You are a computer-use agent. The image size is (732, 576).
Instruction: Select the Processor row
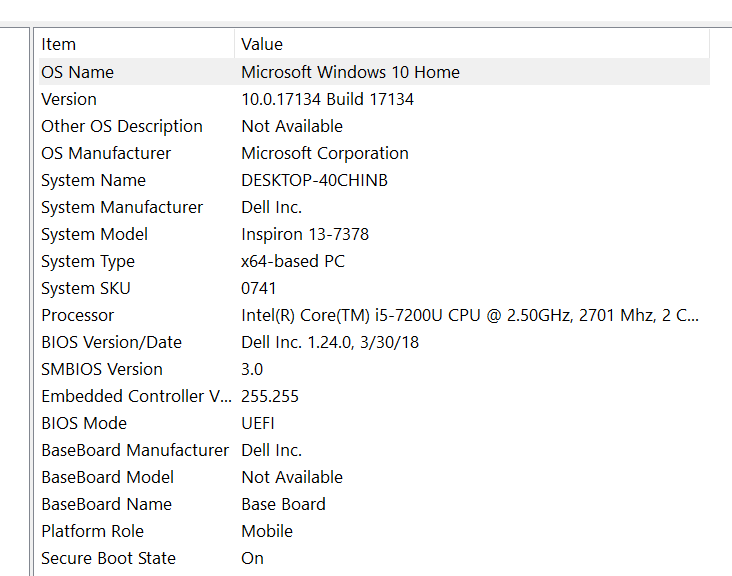tap(77, 315)
